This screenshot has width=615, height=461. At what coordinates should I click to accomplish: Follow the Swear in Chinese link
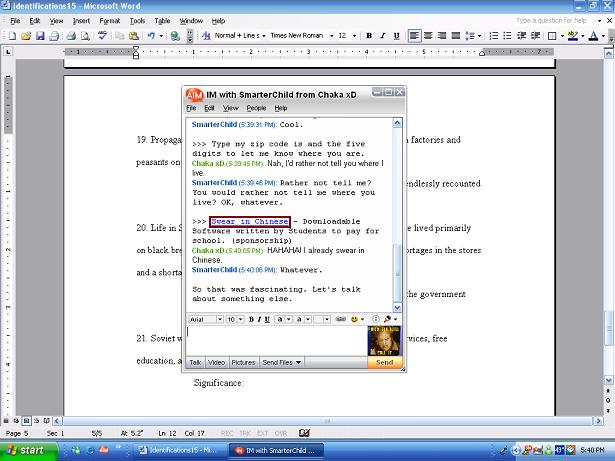pos(250,222)
